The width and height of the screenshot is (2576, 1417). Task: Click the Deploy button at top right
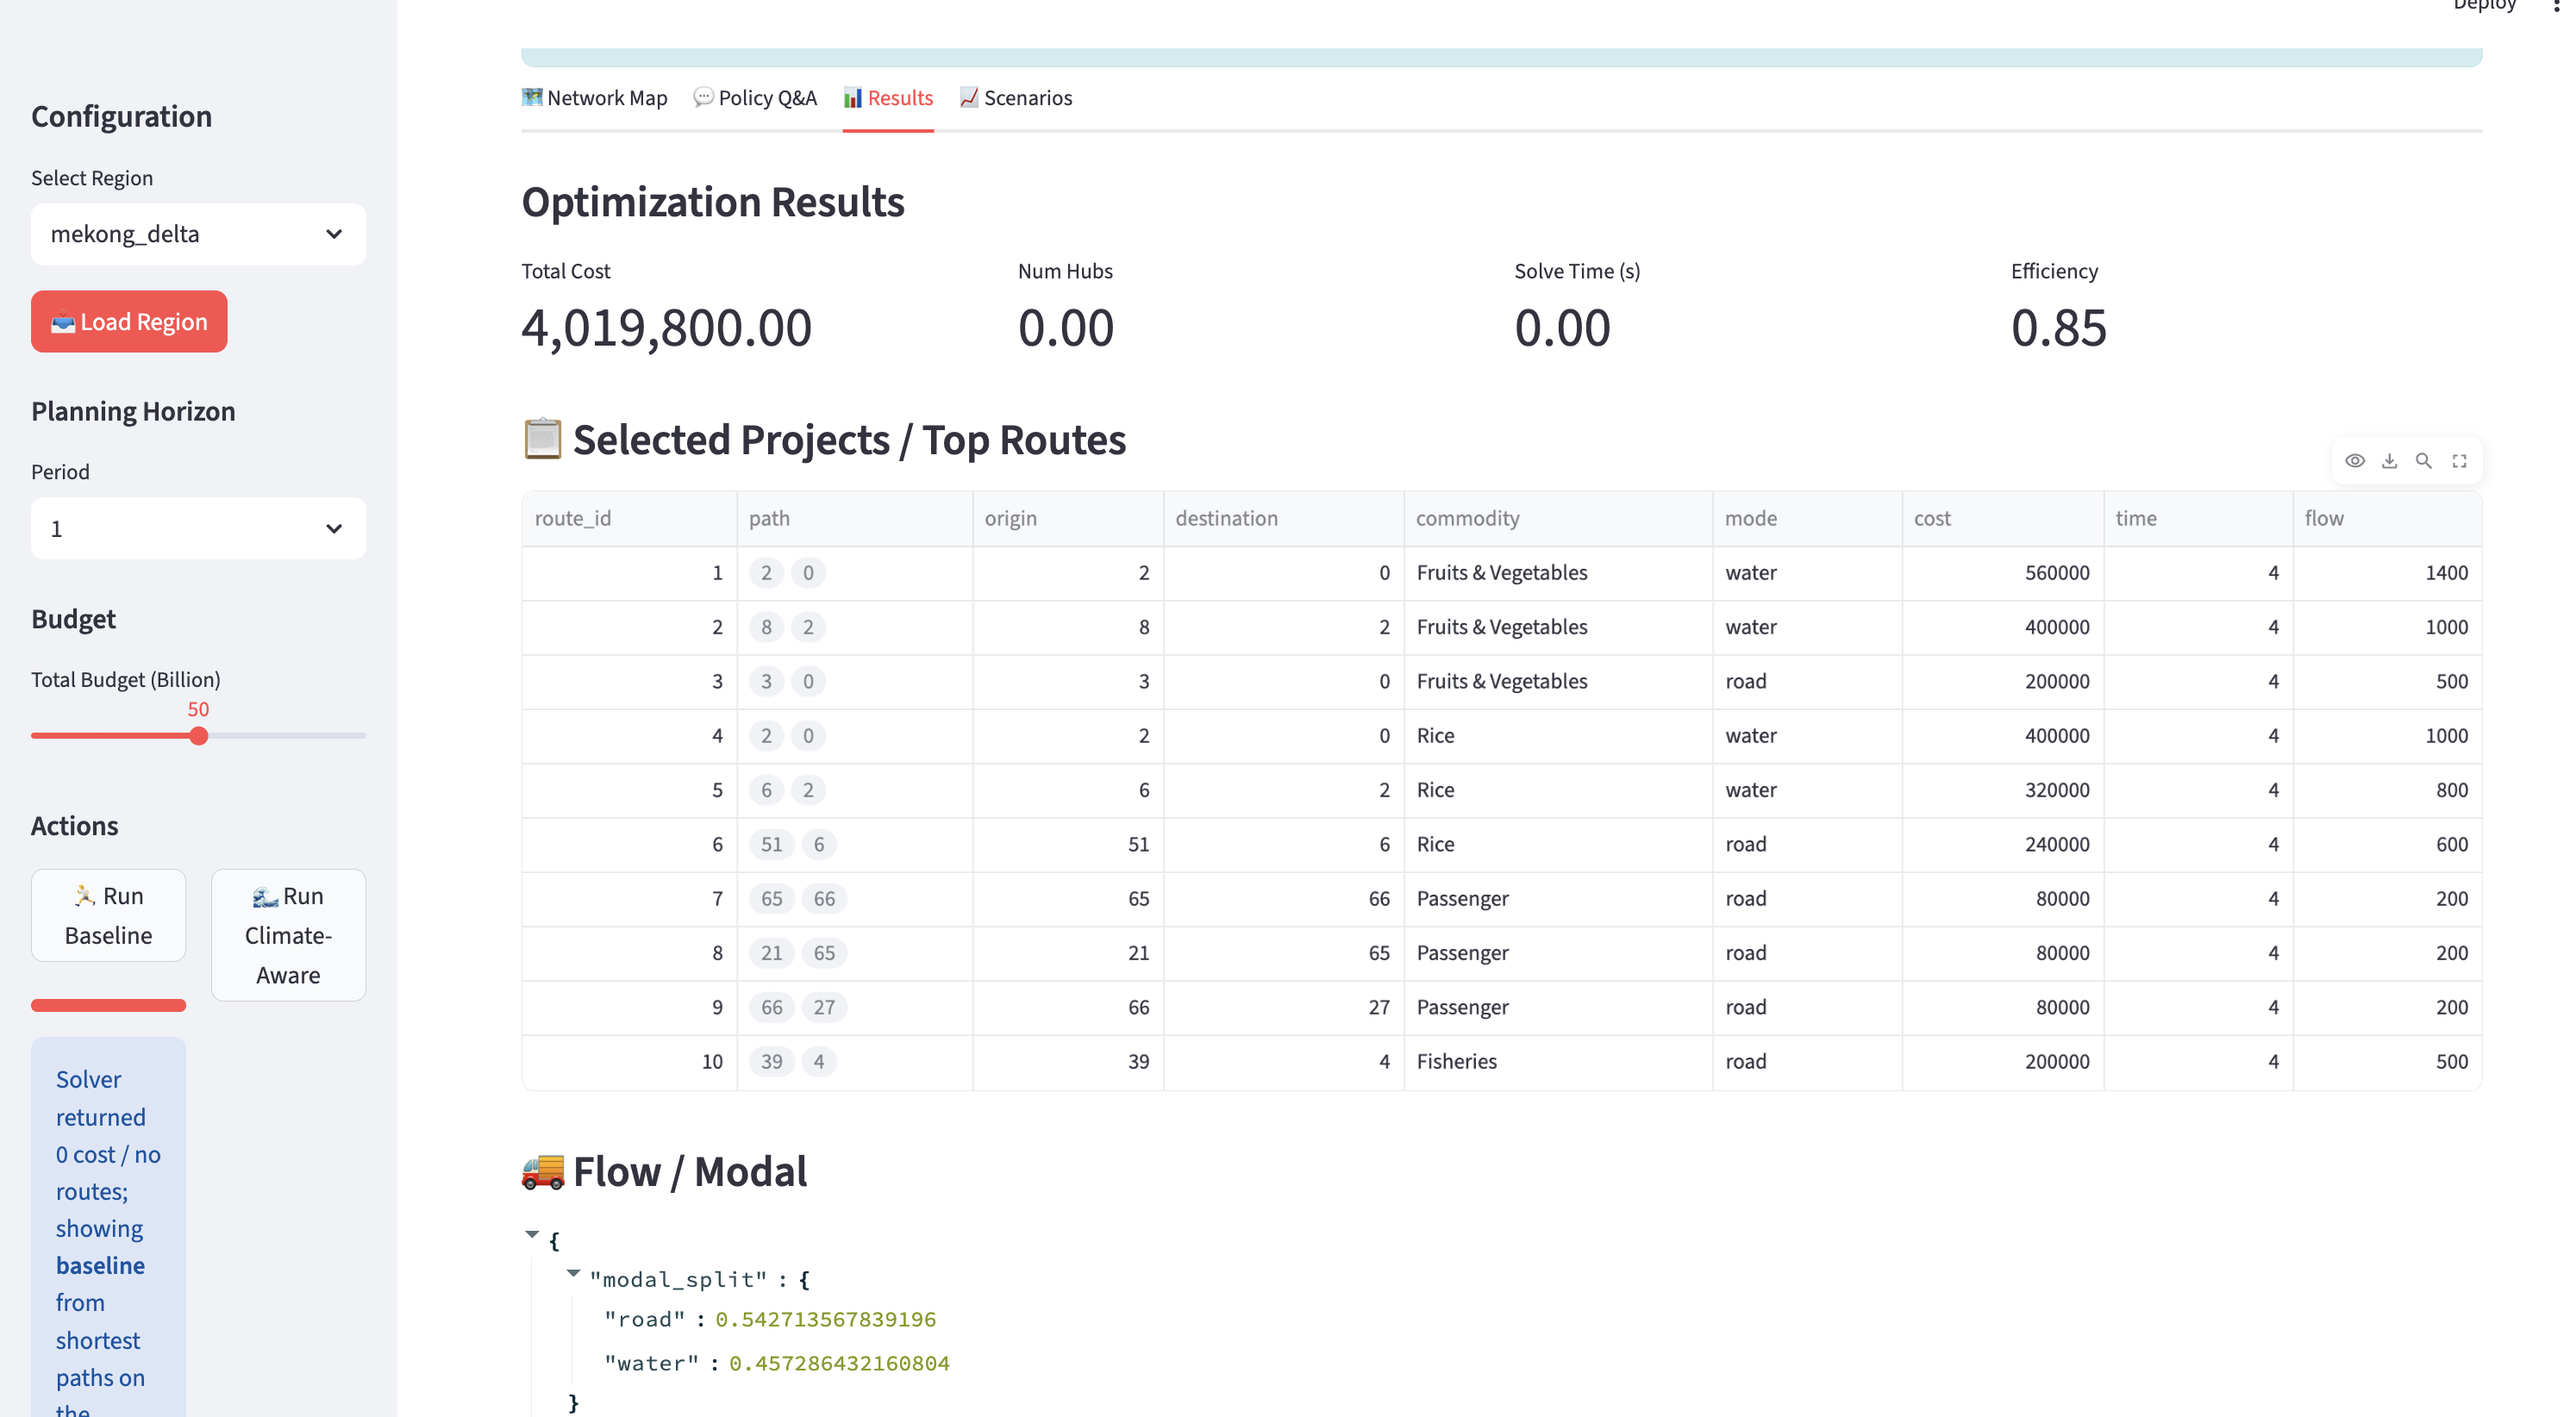tap(2484, 6)
